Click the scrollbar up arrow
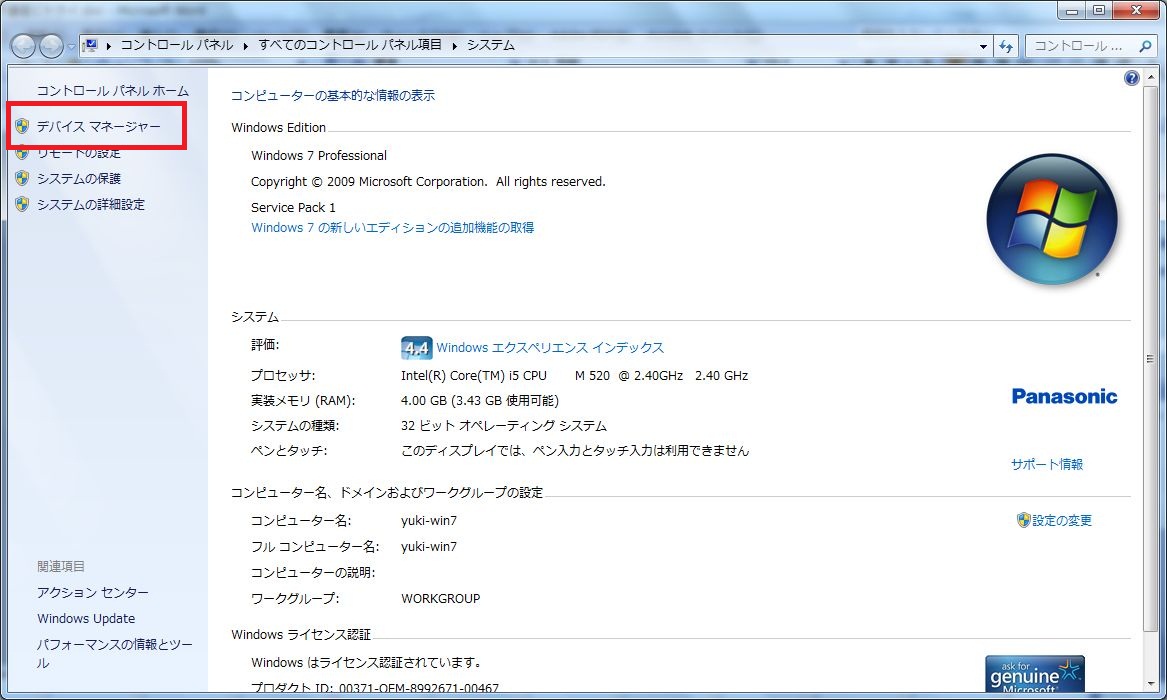This screenshot has height=700, width=1167. tap(1151, 77)
